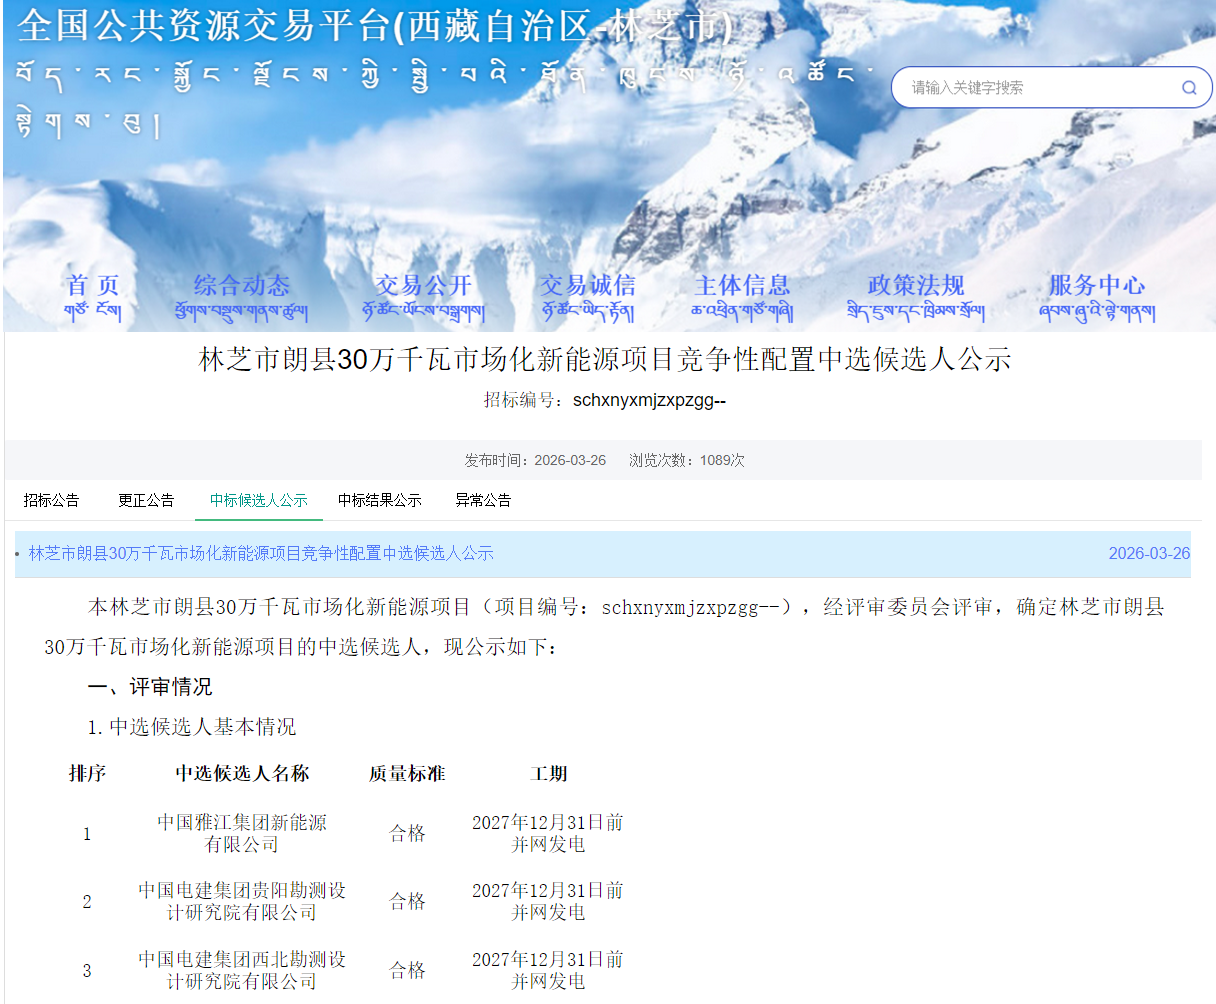Open the 林芝市朗县30万千瓦 announcement link in list

point(261,553)
